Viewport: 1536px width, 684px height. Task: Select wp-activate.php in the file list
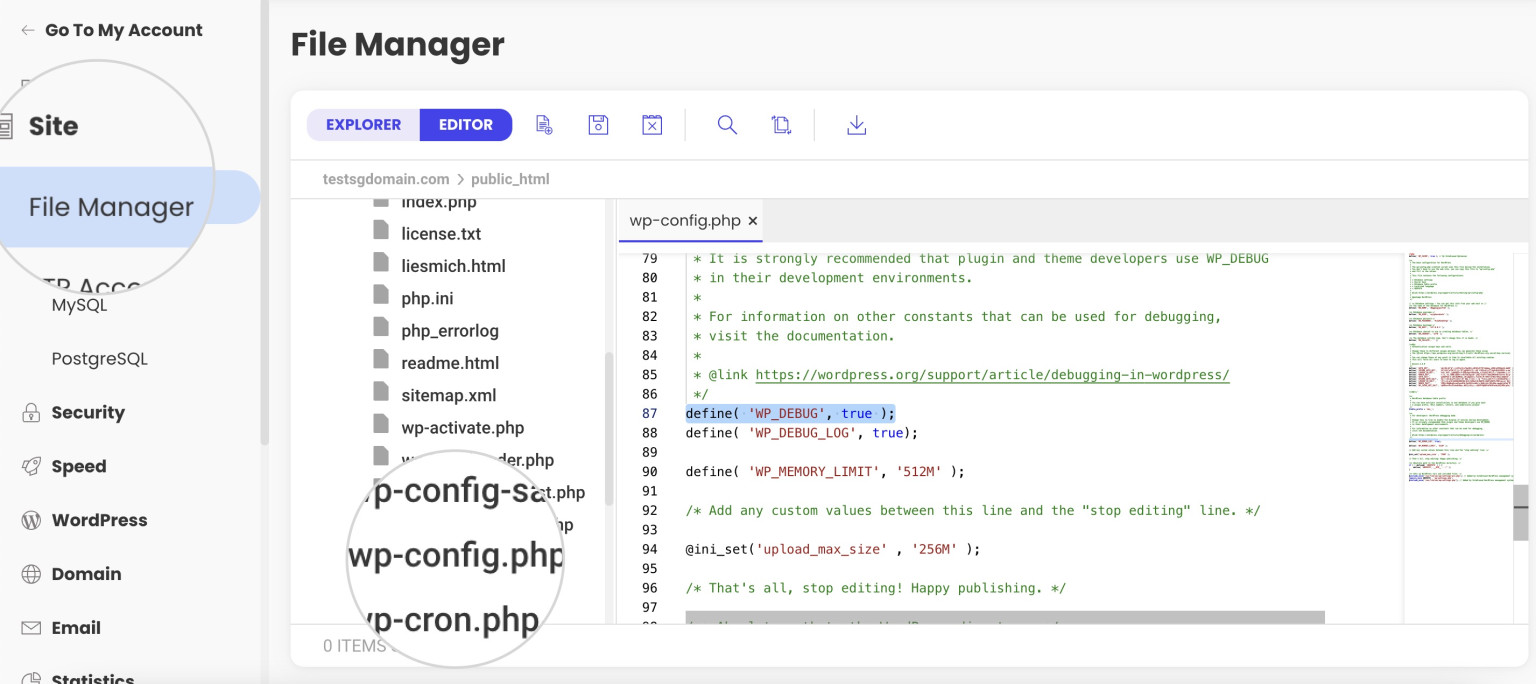click(463, 427)
